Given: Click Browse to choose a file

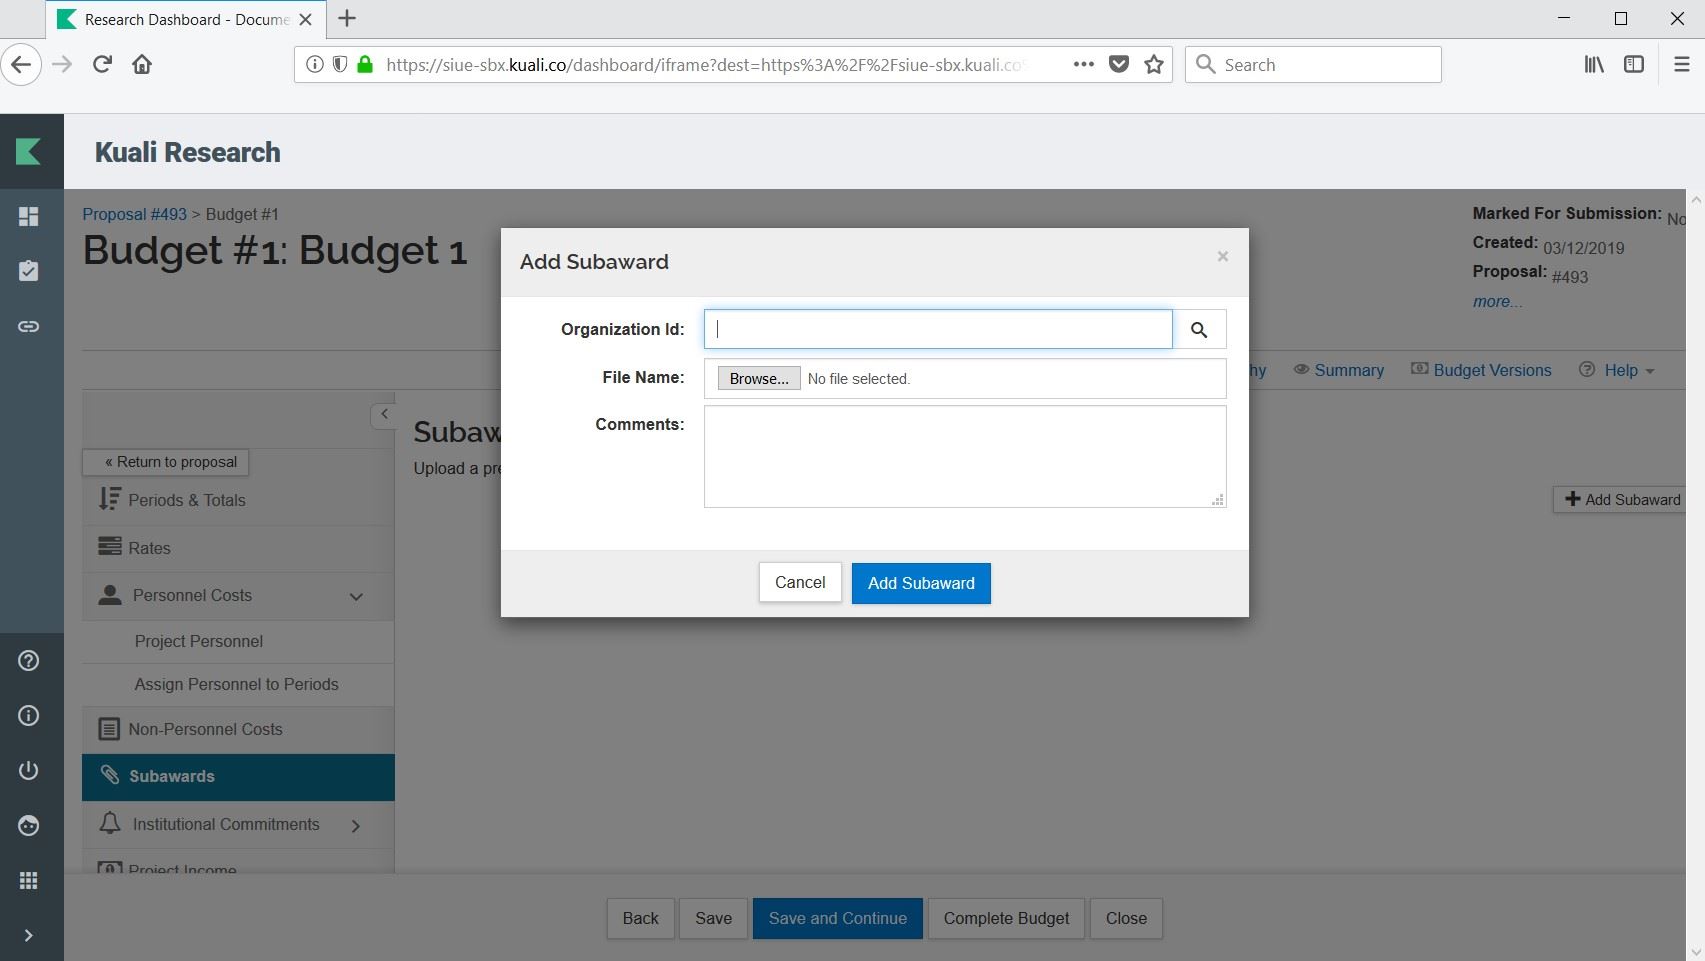Looking at the screenshot, I should (758, 379).
